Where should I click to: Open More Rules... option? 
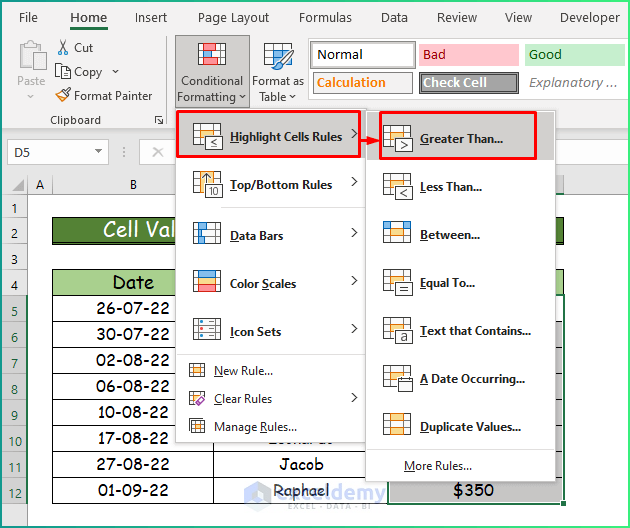(x=460, y=466)
